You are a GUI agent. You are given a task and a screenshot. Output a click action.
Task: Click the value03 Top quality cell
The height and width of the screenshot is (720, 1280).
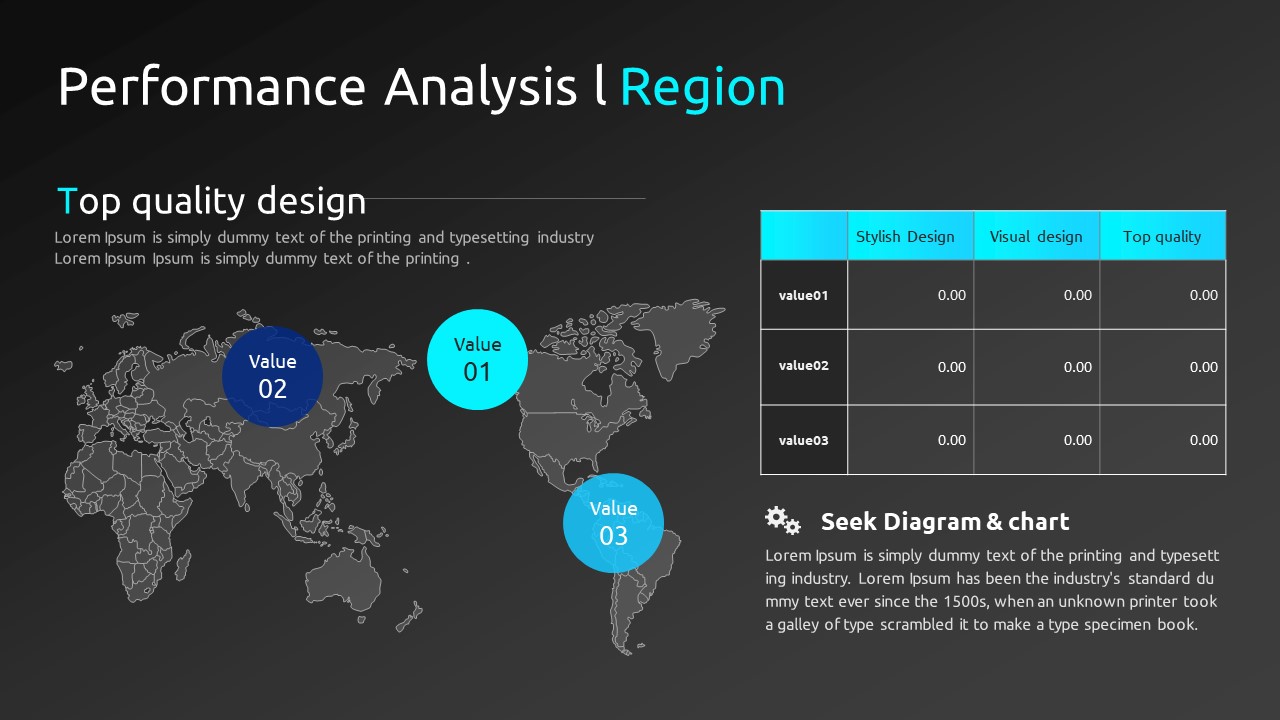coord(1162,440)
